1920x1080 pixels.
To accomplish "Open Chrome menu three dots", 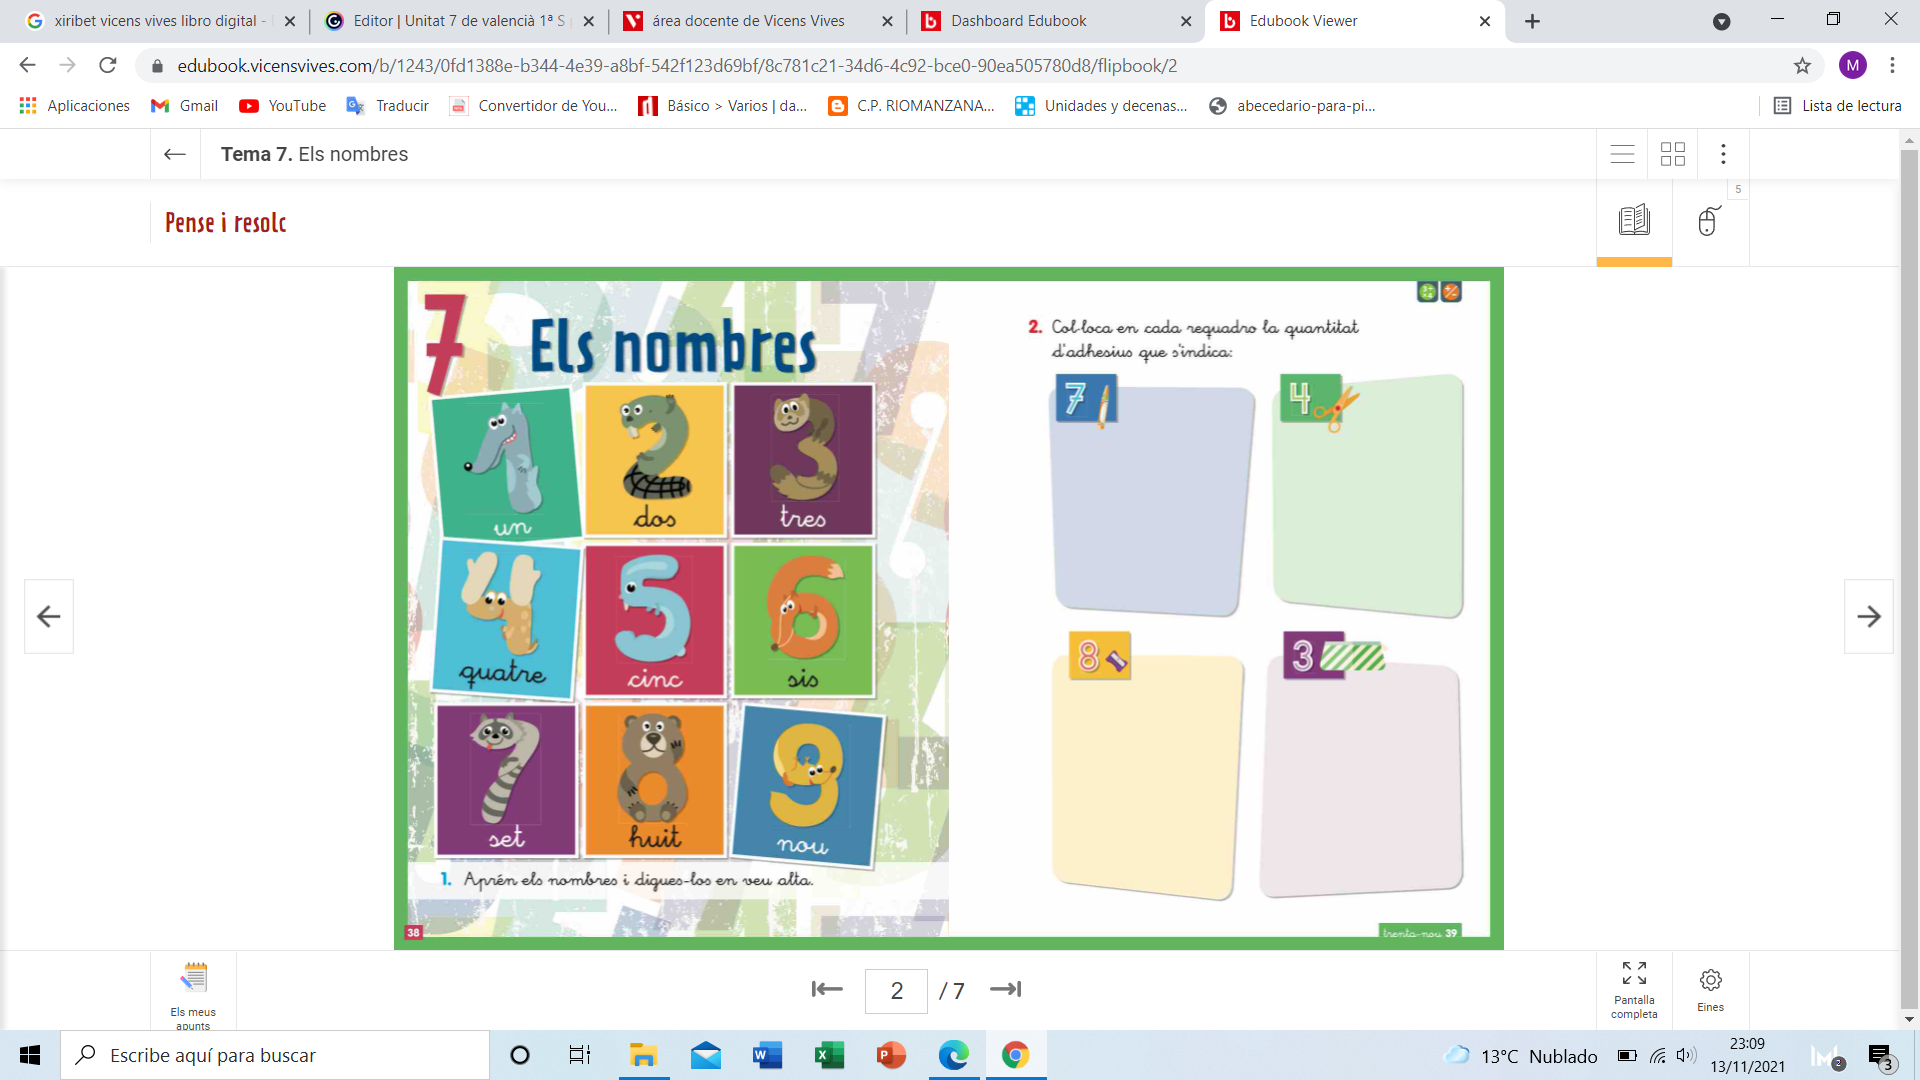I will coord(1892,65).
